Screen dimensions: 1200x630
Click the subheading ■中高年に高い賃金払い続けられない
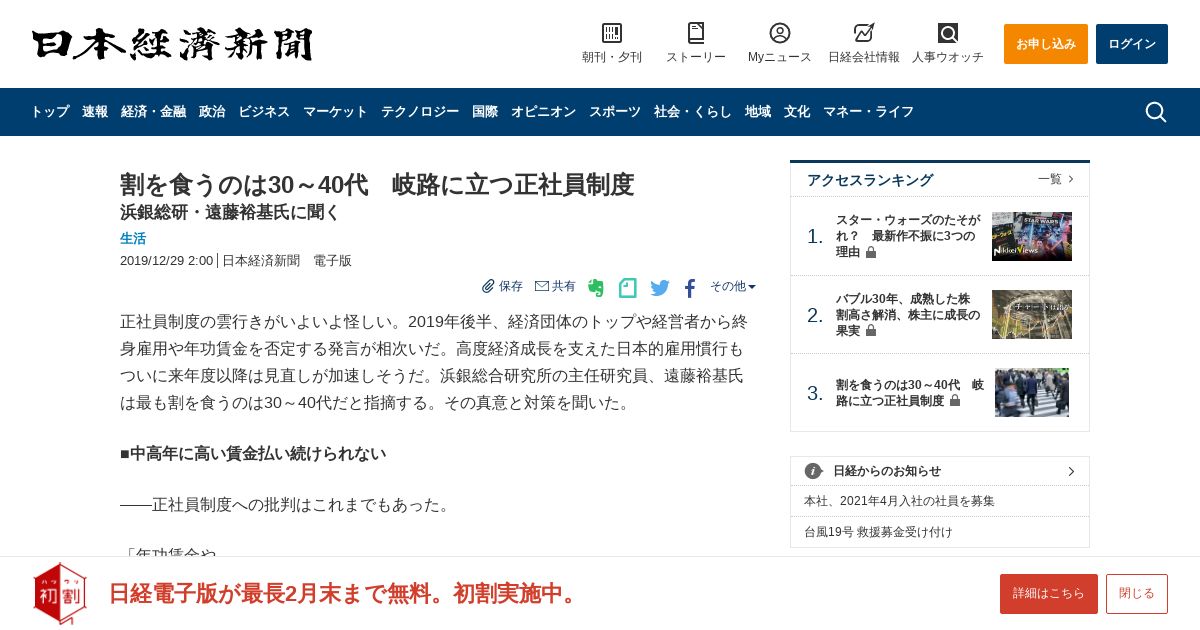pyautogui.click(x=253, y=454)
